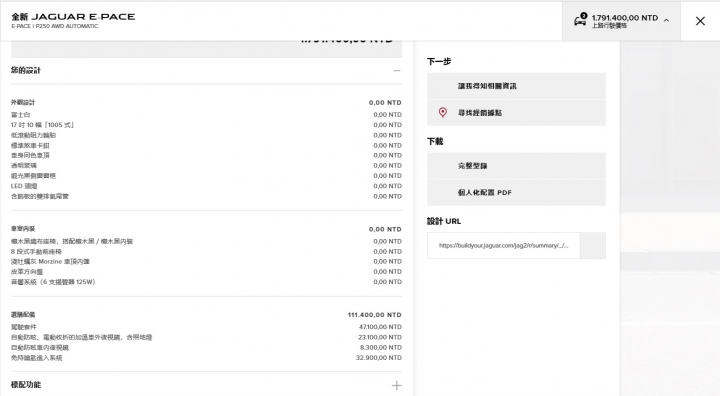Click the red map pin icon
720x396 pixels.
point(443,113)
